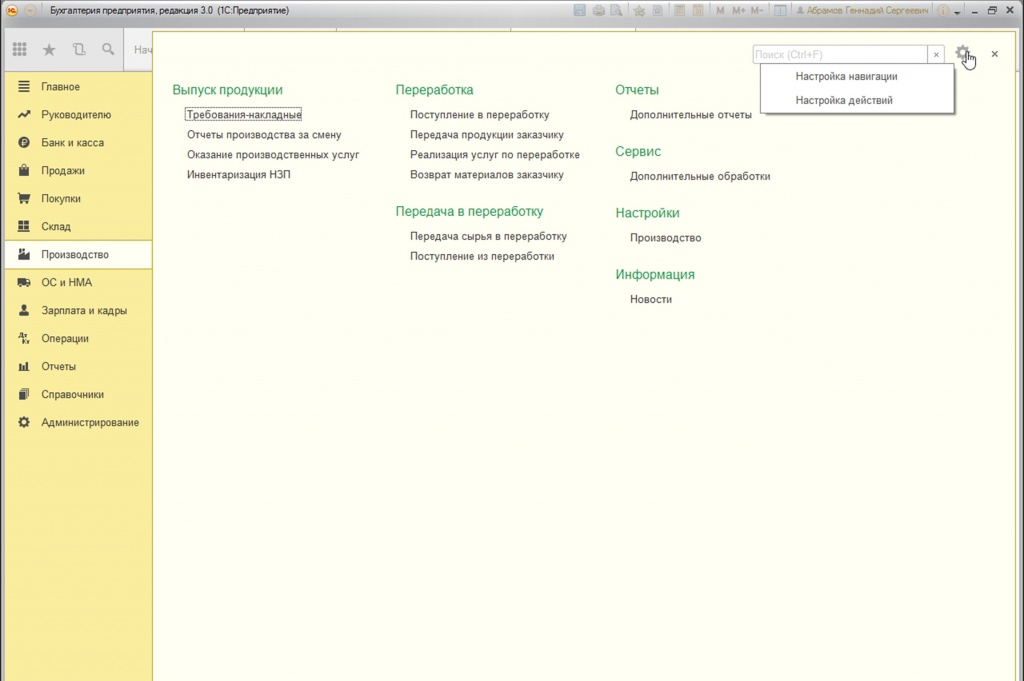Click the gear settings icon near search
Viewport: 1024px width, 681px height.
962,53
